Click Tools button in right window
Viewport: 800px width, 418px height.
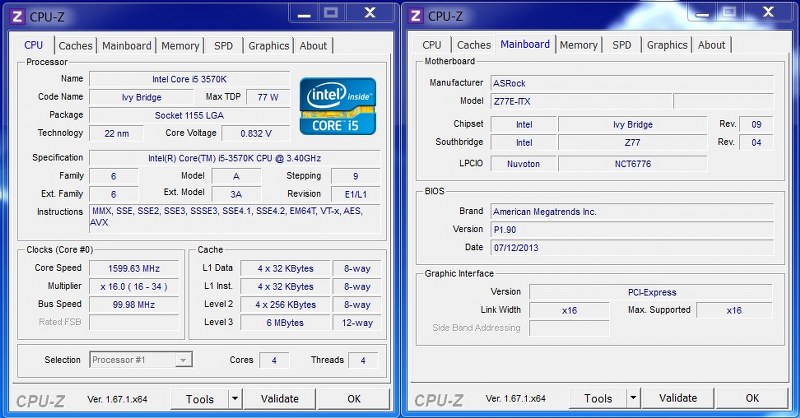pyautogui.click(x=598, y=398)
